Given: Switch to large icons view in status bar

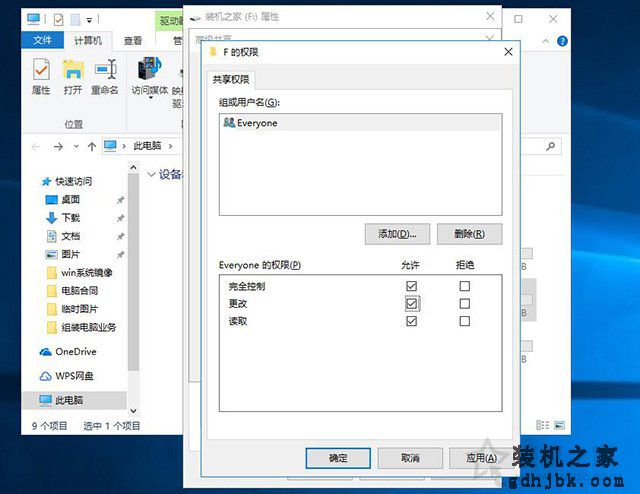Looking at the screenshot, I should click(x=559, y=425).
